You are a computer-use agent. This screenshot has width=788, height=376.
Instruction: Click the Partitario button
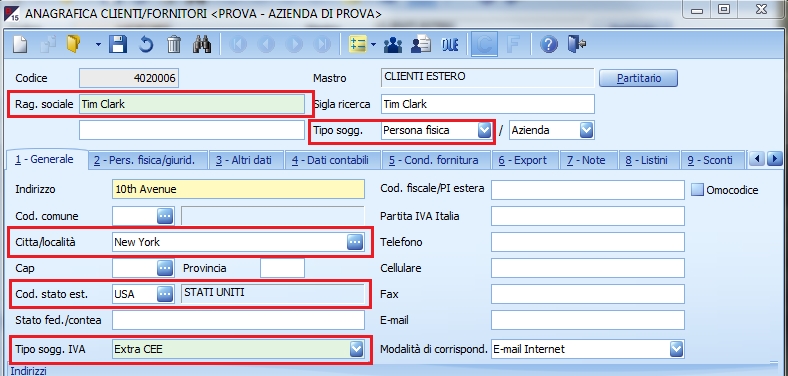click(x=639, y=78)
